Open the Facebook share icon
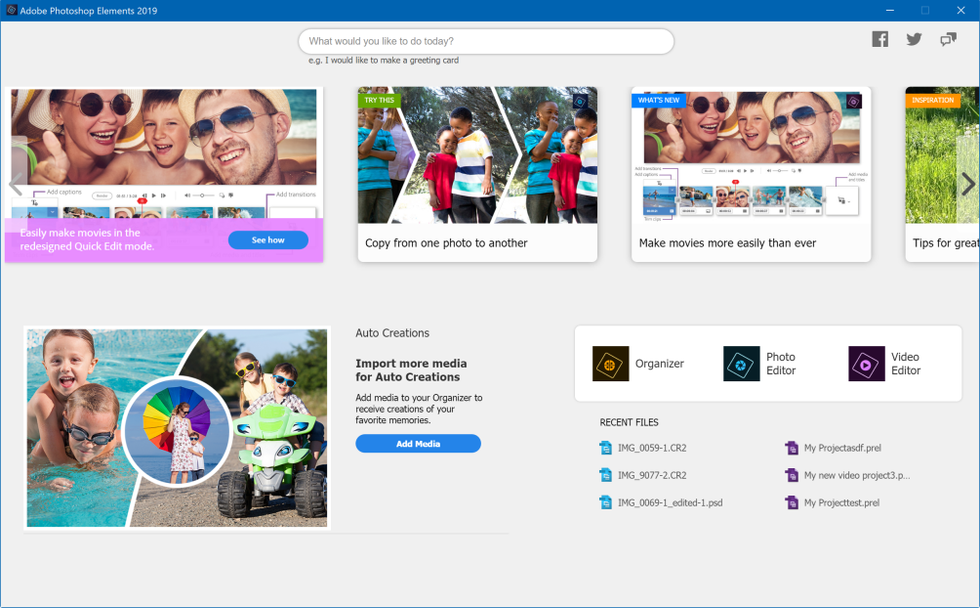Screen dimensions: 980x608 coord(880,39)
